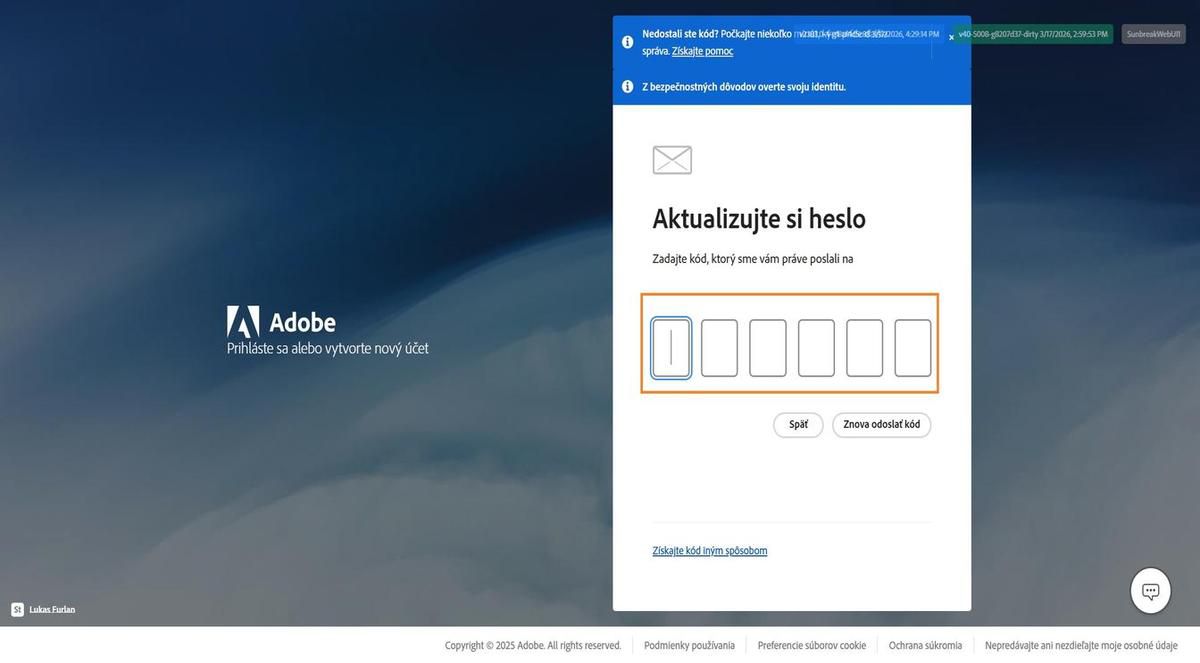Open the Podmienky používania footer link
This screenshot has height=663, width=1200.
point(689,645)
